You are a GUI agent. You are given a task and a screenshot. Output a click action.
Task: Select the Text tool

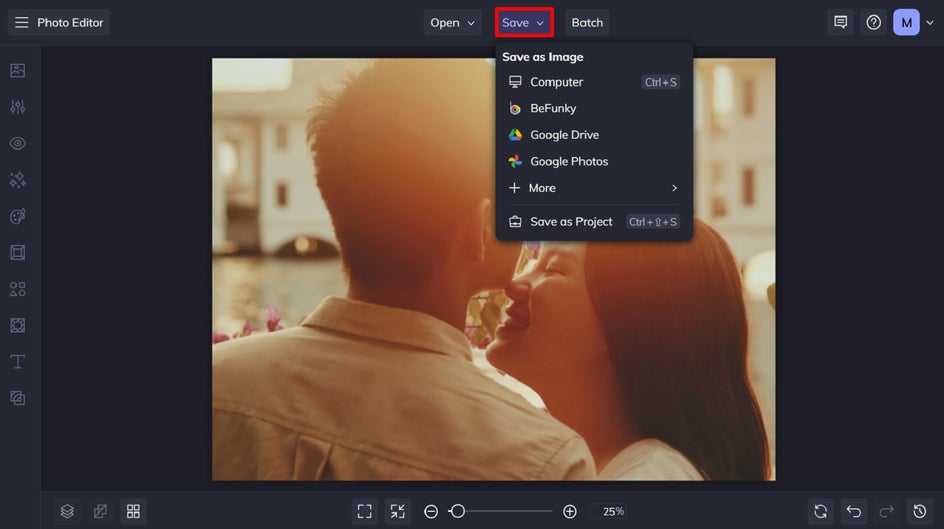17,362
